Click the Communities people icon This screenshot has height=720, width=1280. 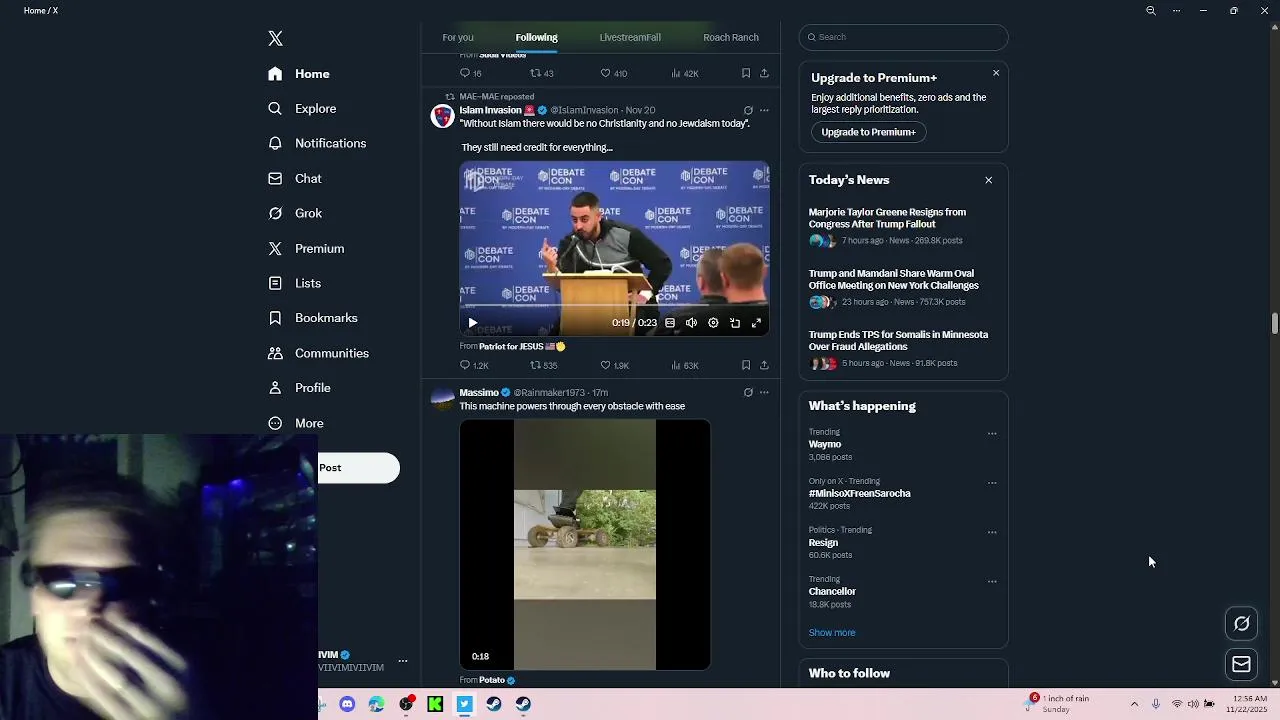pos(275,353)
